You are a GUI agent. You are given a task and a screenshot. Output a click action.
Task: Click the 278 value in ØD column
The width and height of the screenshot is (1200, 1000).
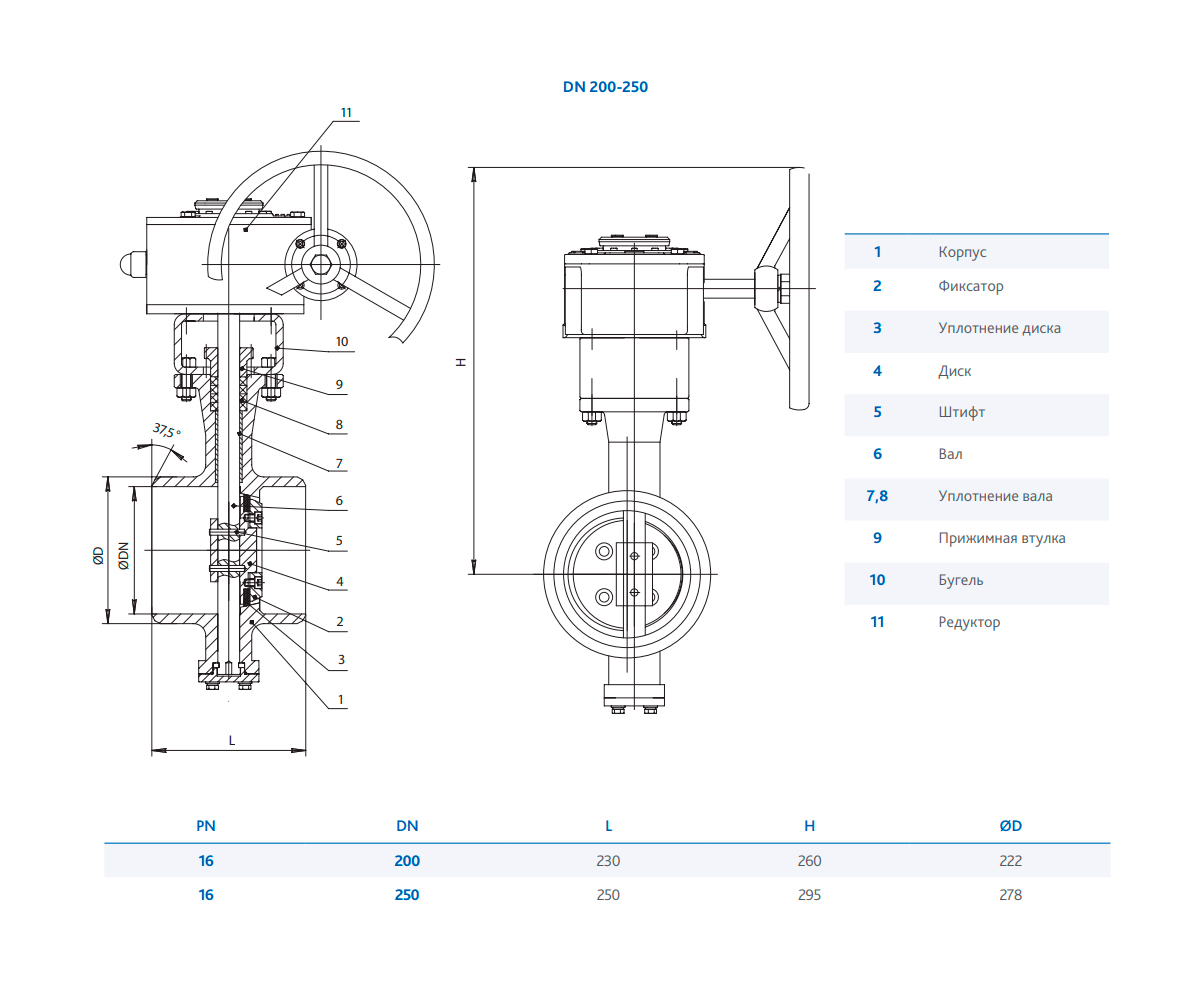point(1010,895)
